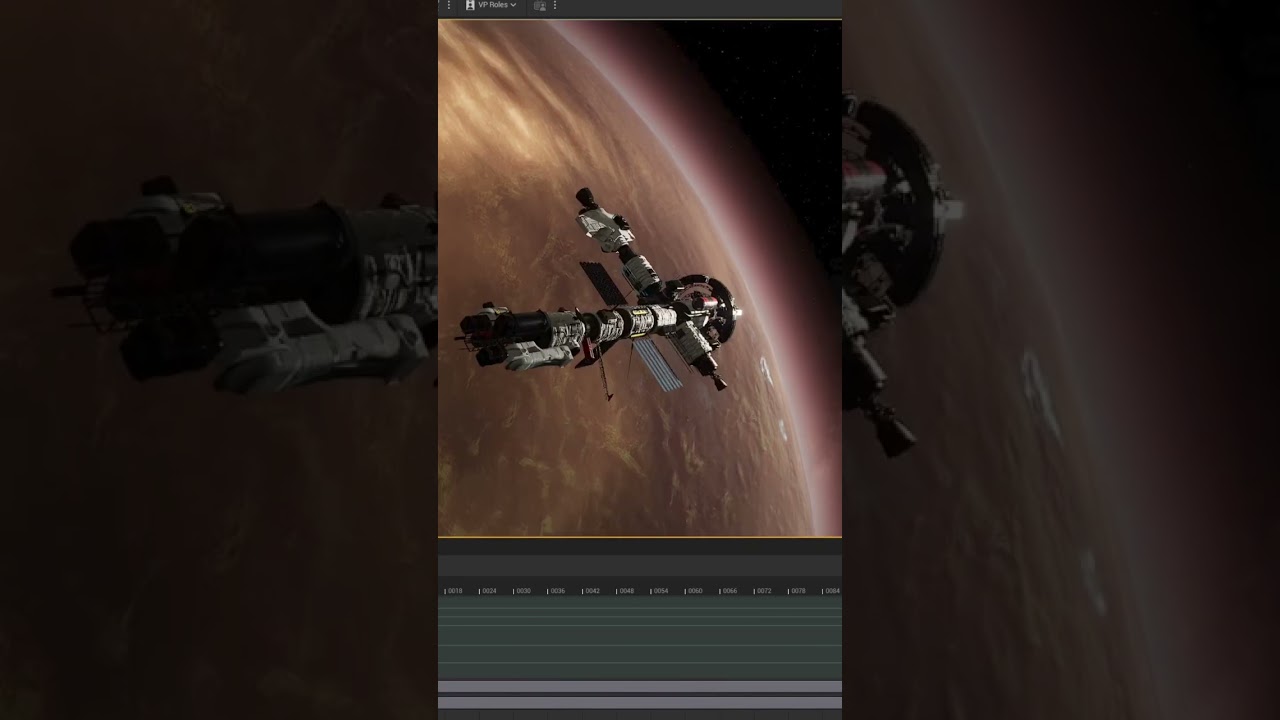Jump to frame 0030 on the timeline ruler
This screenshot has width=1280, height=720.
pos(523,591)
